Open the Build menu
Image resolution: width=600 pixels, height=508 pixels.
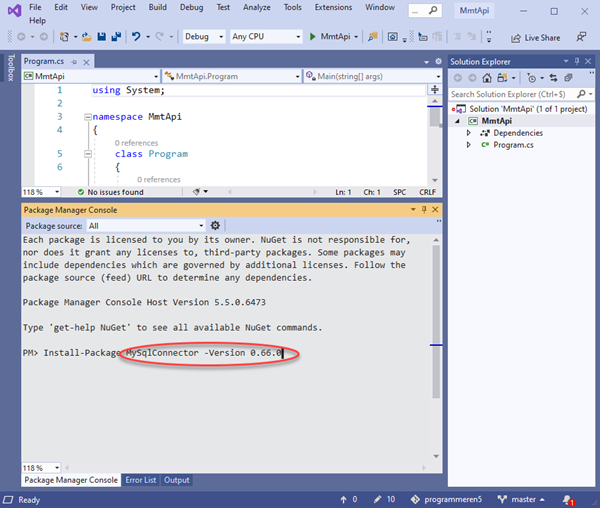click(158, 7)
